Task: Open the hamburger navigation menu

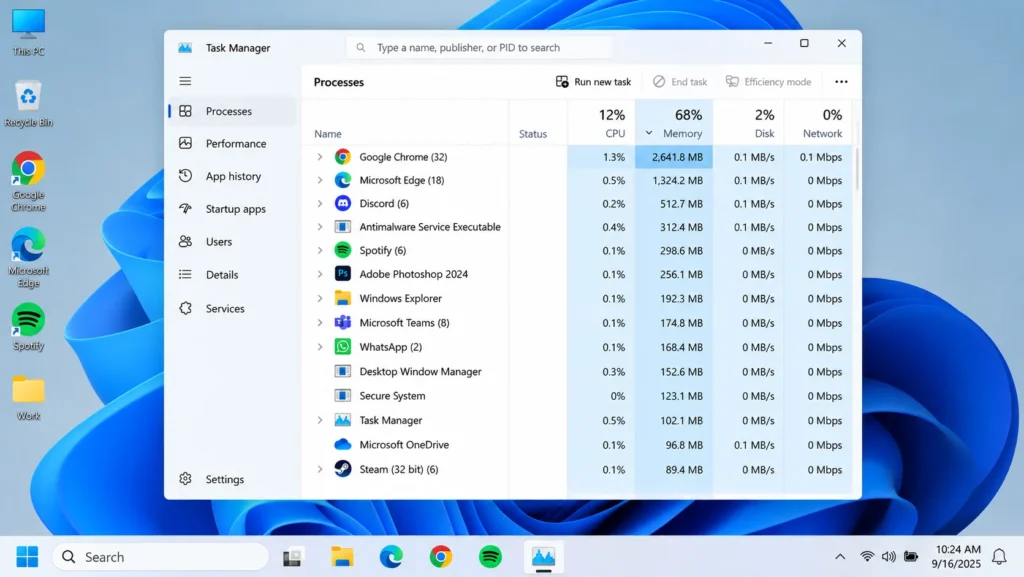Action: [185, 81]
